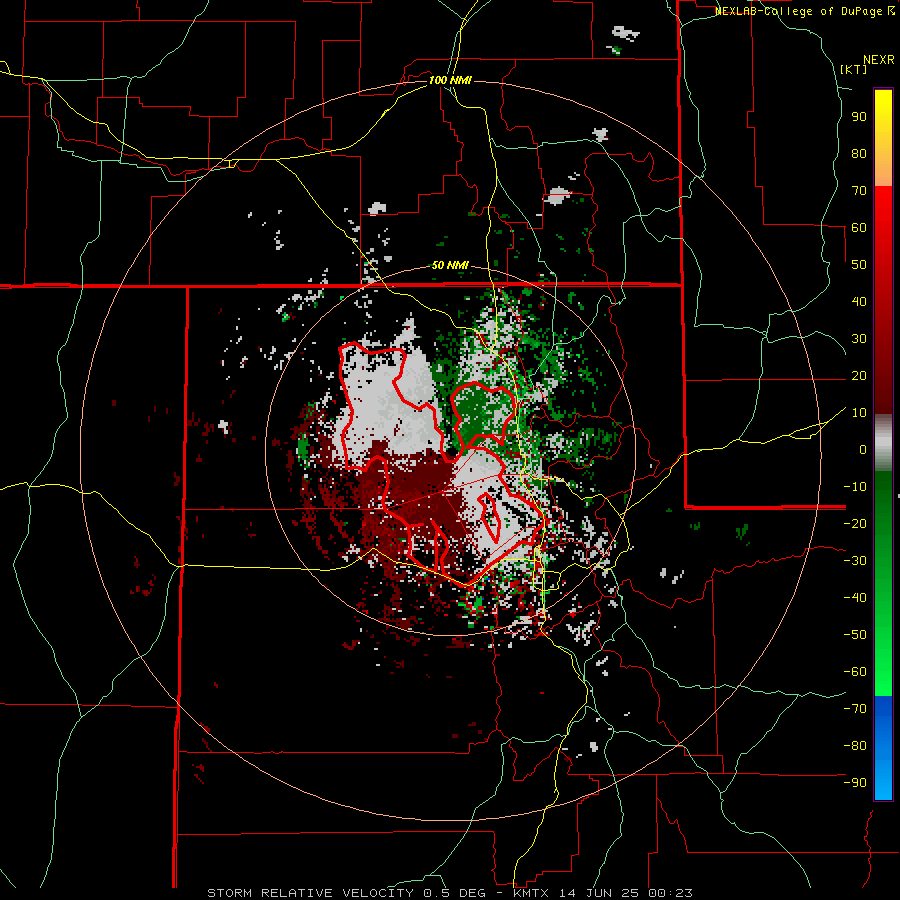The image size is (900, 900).
Task: Click "STORM RELATIVE VELOCITY" in the caption
Action: 310,893
